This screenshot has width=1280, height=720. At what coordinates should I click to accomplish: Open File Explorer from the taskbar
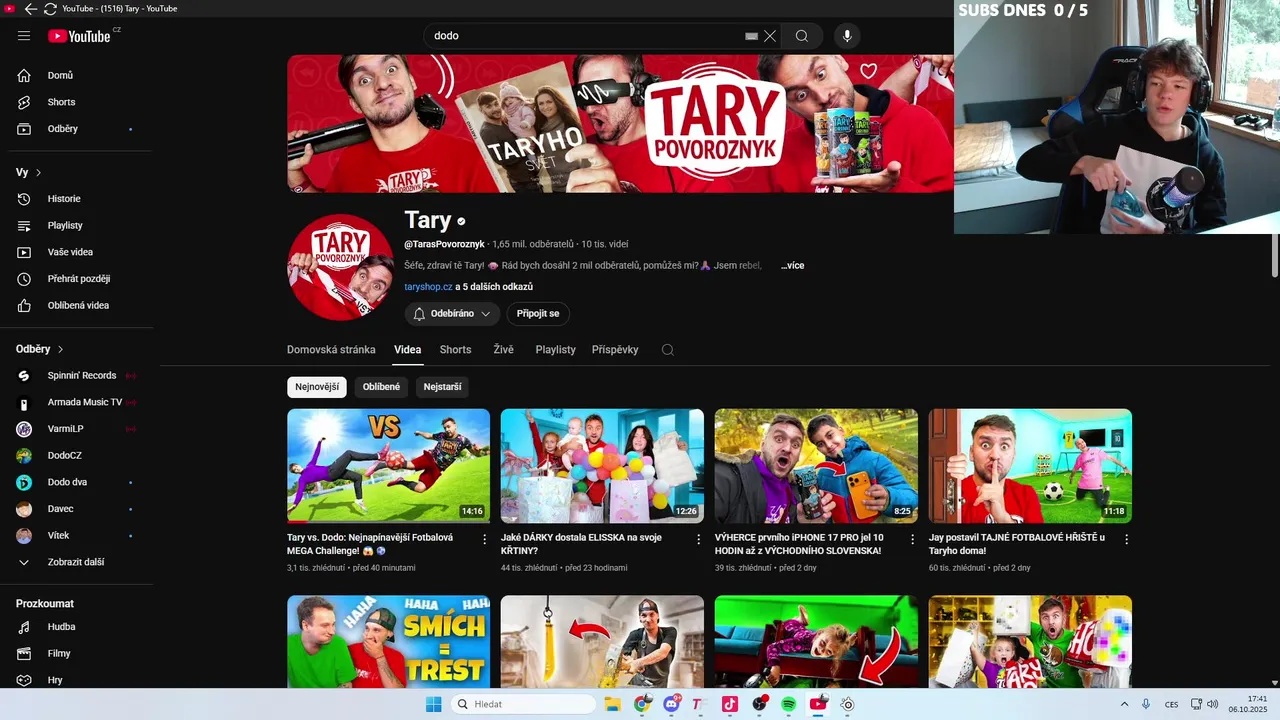tap(612, 704)
